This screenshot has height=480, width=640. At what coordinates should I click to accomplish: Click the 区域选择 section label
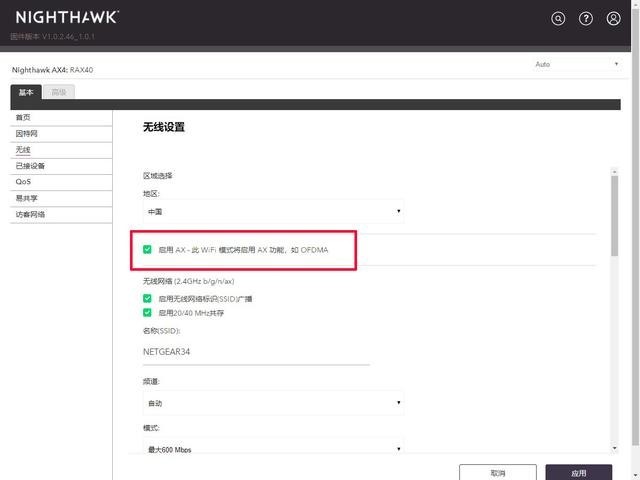[158, 176]
